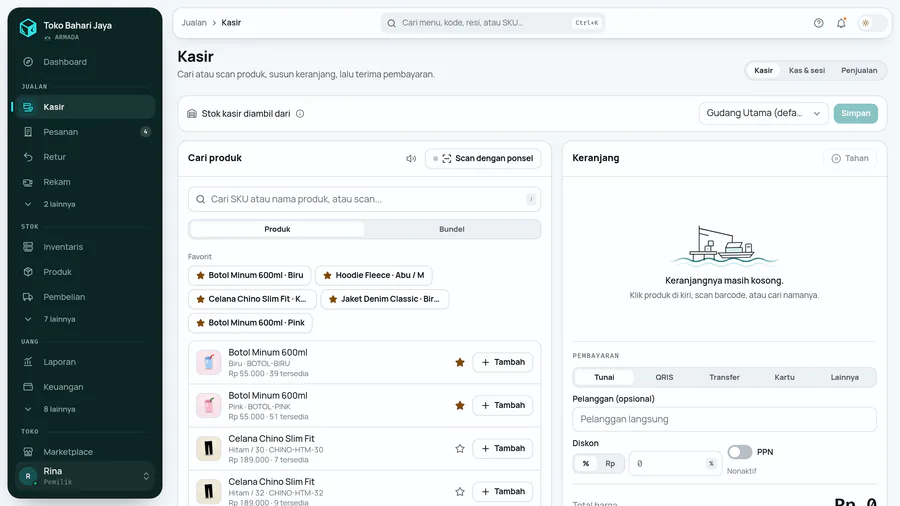
Task: Open the Dashboard compass icon in sidebar
Action: (x=28, y=62)
